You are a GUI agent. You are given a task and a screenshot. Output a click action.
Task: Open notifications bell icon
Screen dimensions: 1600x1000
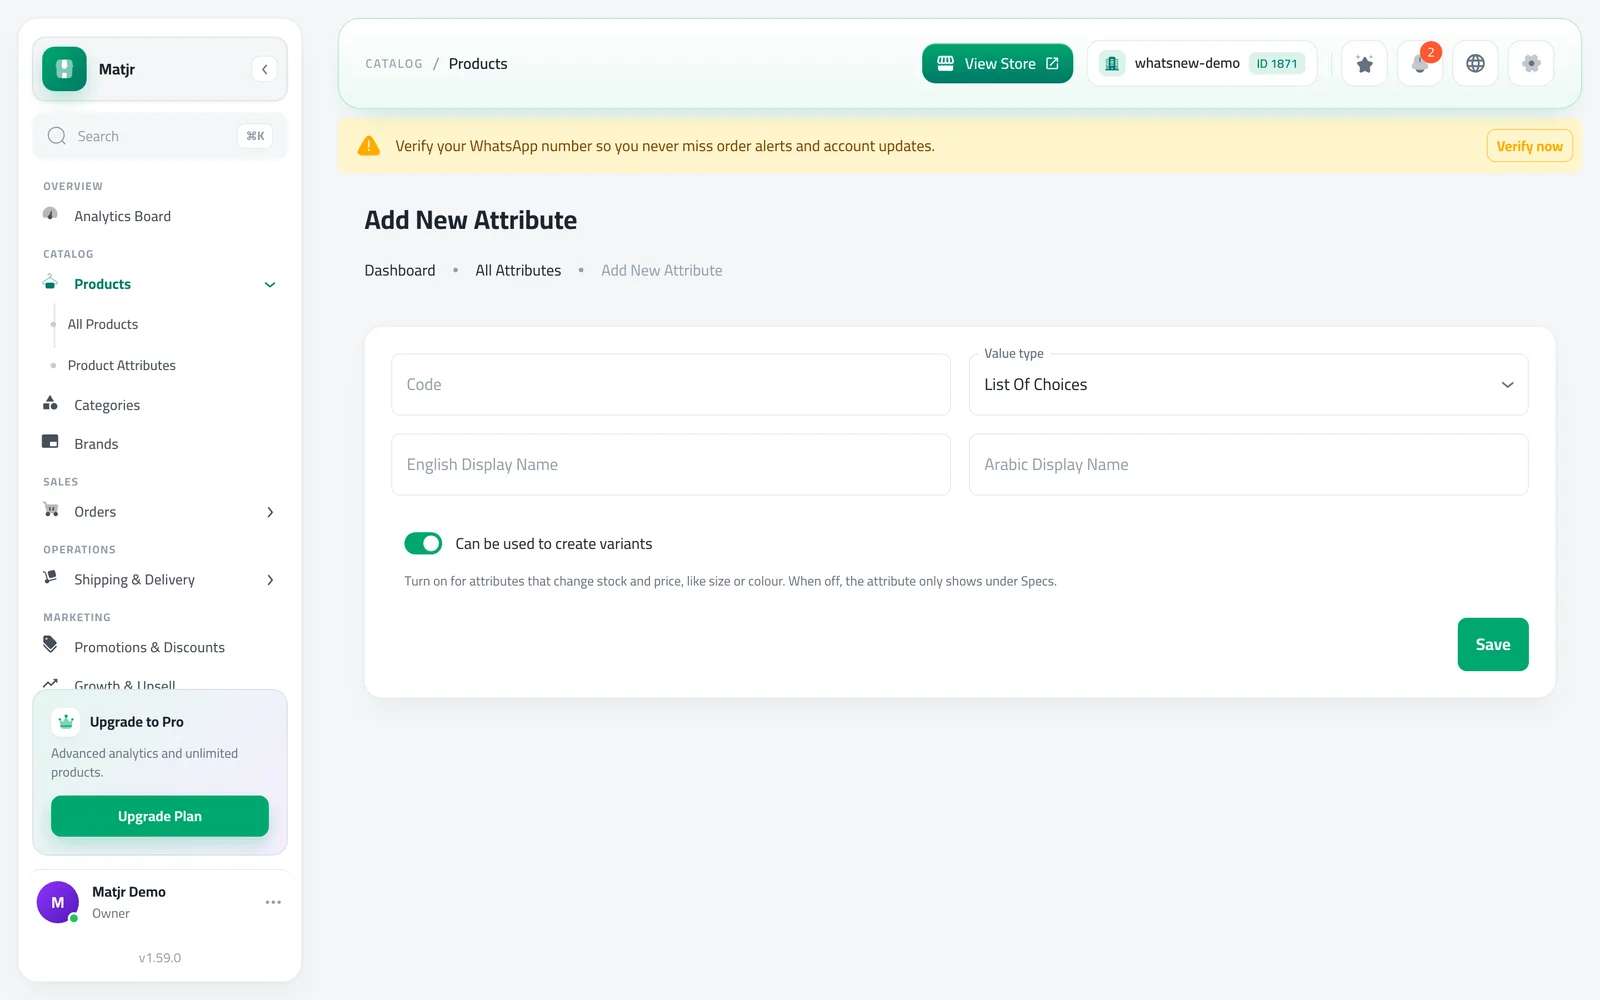[x=1420, y=64]
